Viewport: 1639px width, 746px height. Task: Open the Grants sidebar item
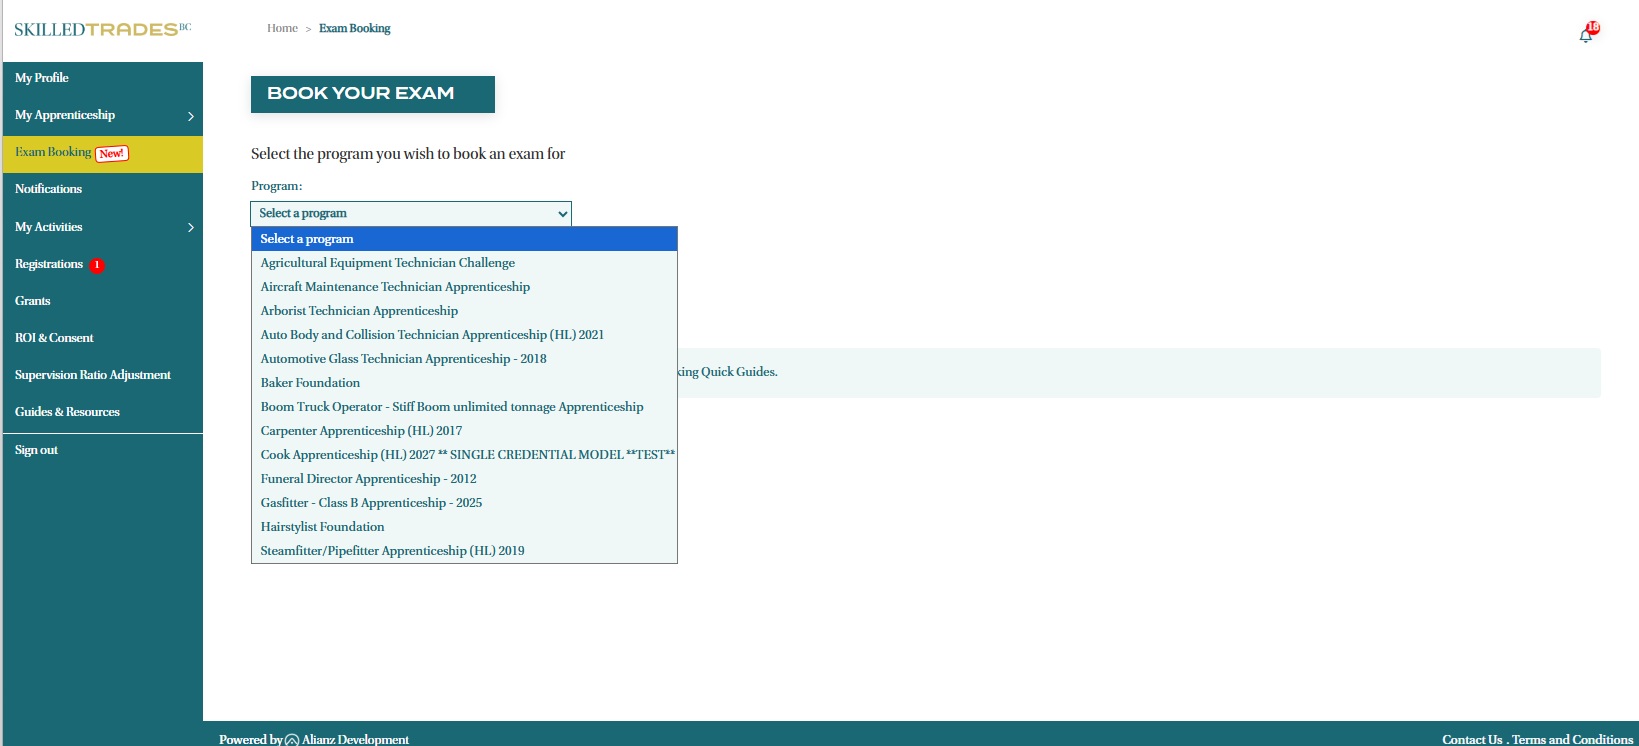click(x=33, y=301)
